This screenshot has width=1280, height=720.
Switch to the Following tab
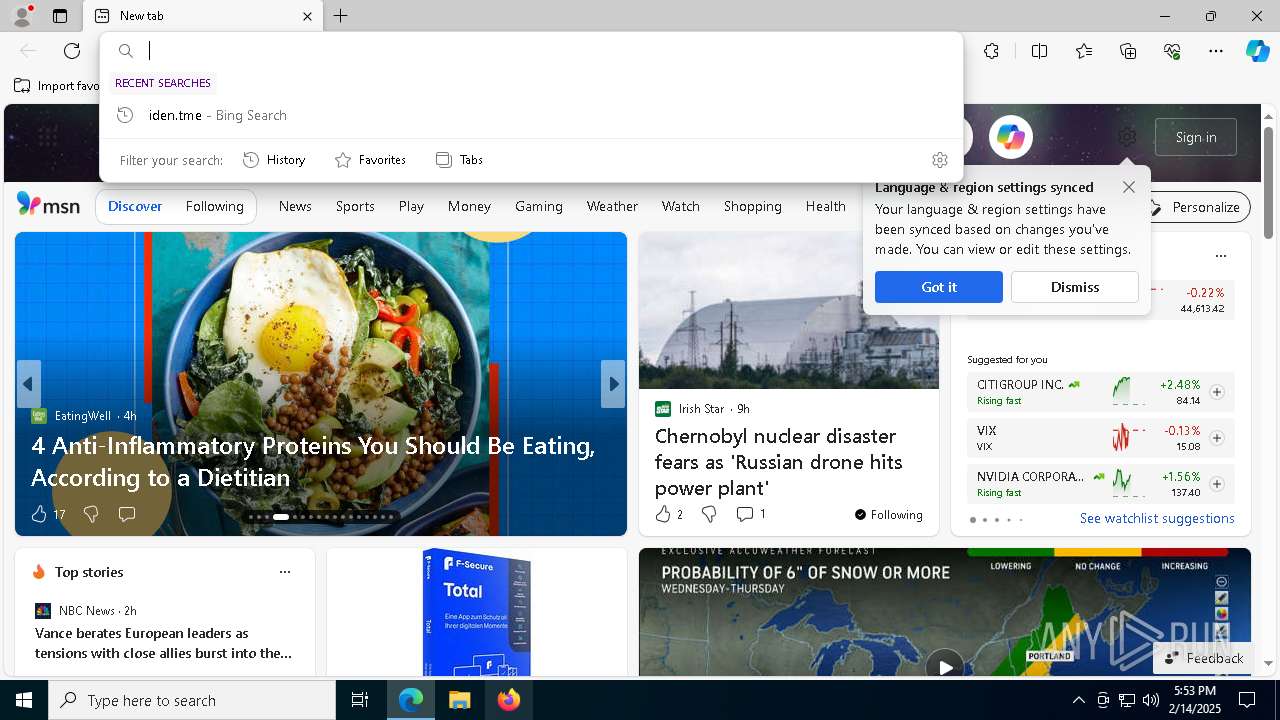click(214, 206)
